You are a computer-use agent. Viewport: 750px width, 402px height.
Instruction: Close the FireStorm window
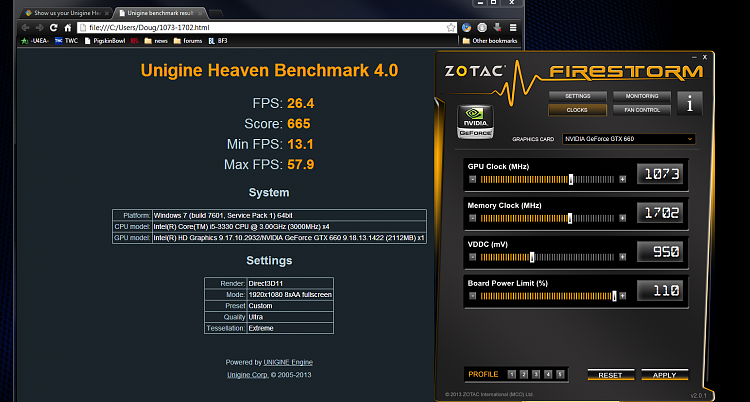point(705,57)
